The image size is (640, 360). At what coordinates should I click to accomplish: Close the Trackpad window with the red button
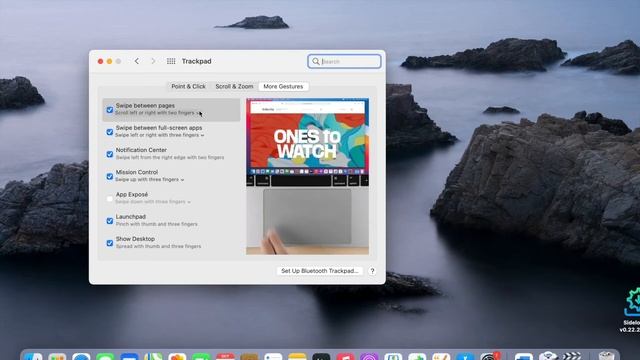pyautogui.click(x=100, y=61)
